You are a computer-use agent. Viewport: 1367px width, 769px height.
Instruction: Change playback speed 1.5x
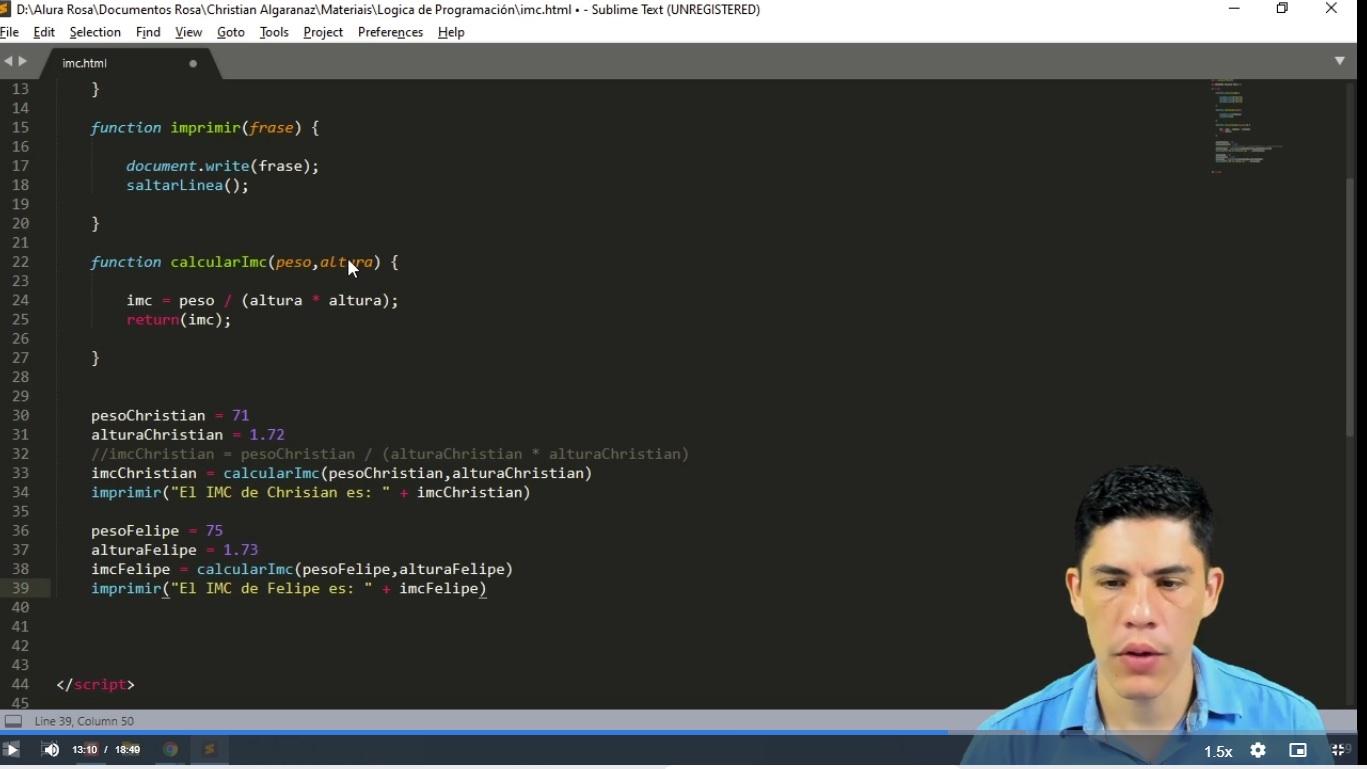click(1218, 751)
